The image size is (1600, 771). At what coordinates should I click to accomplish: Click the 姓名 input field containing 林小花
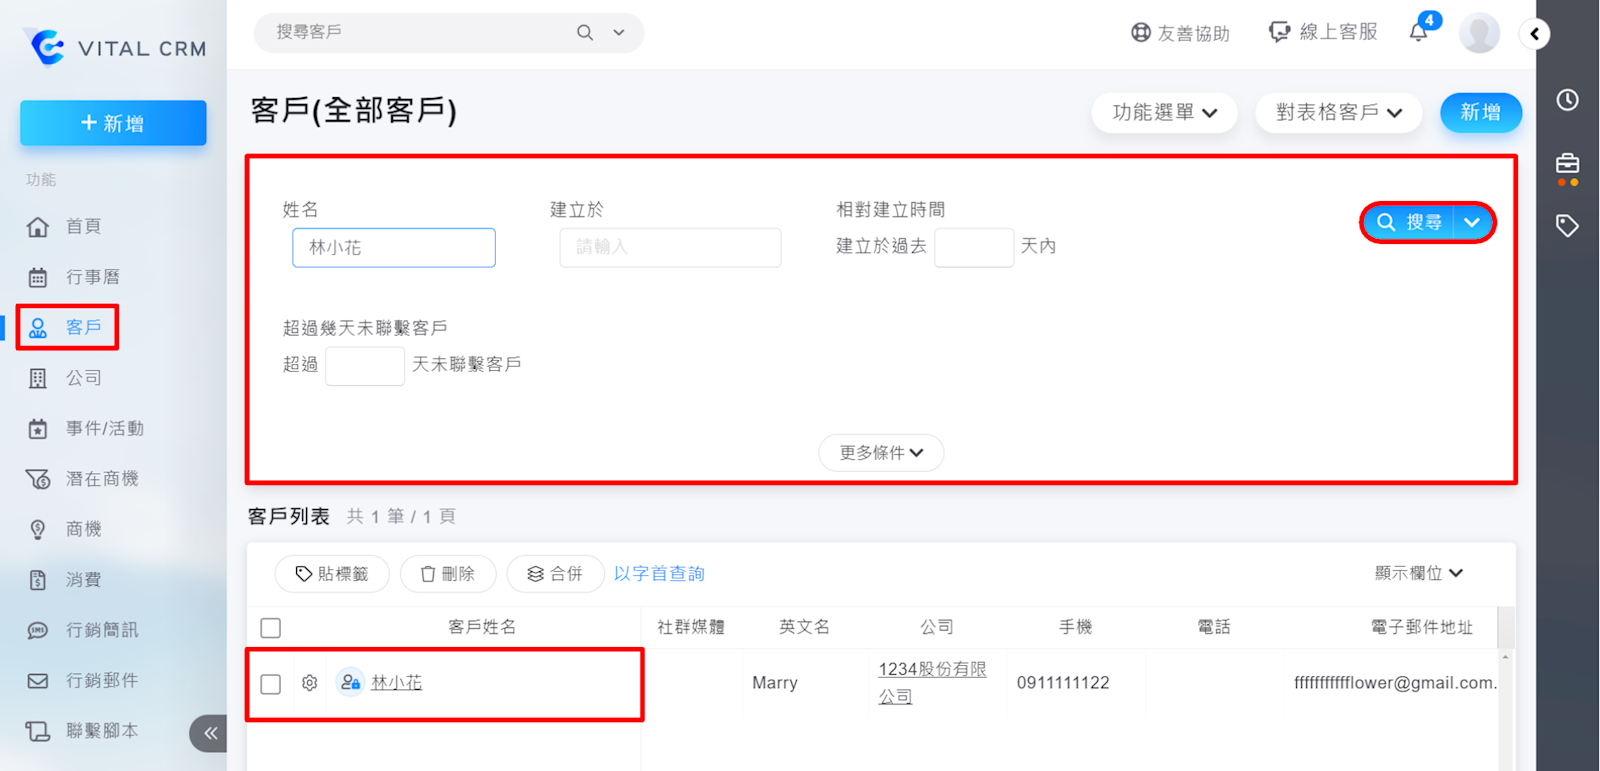[x=394, y=248]
